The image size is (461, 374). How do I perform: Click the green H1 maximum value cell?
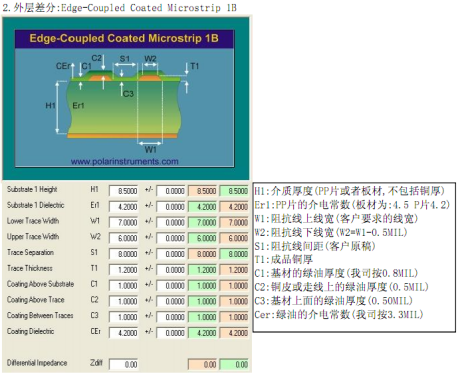coord(234,191)
